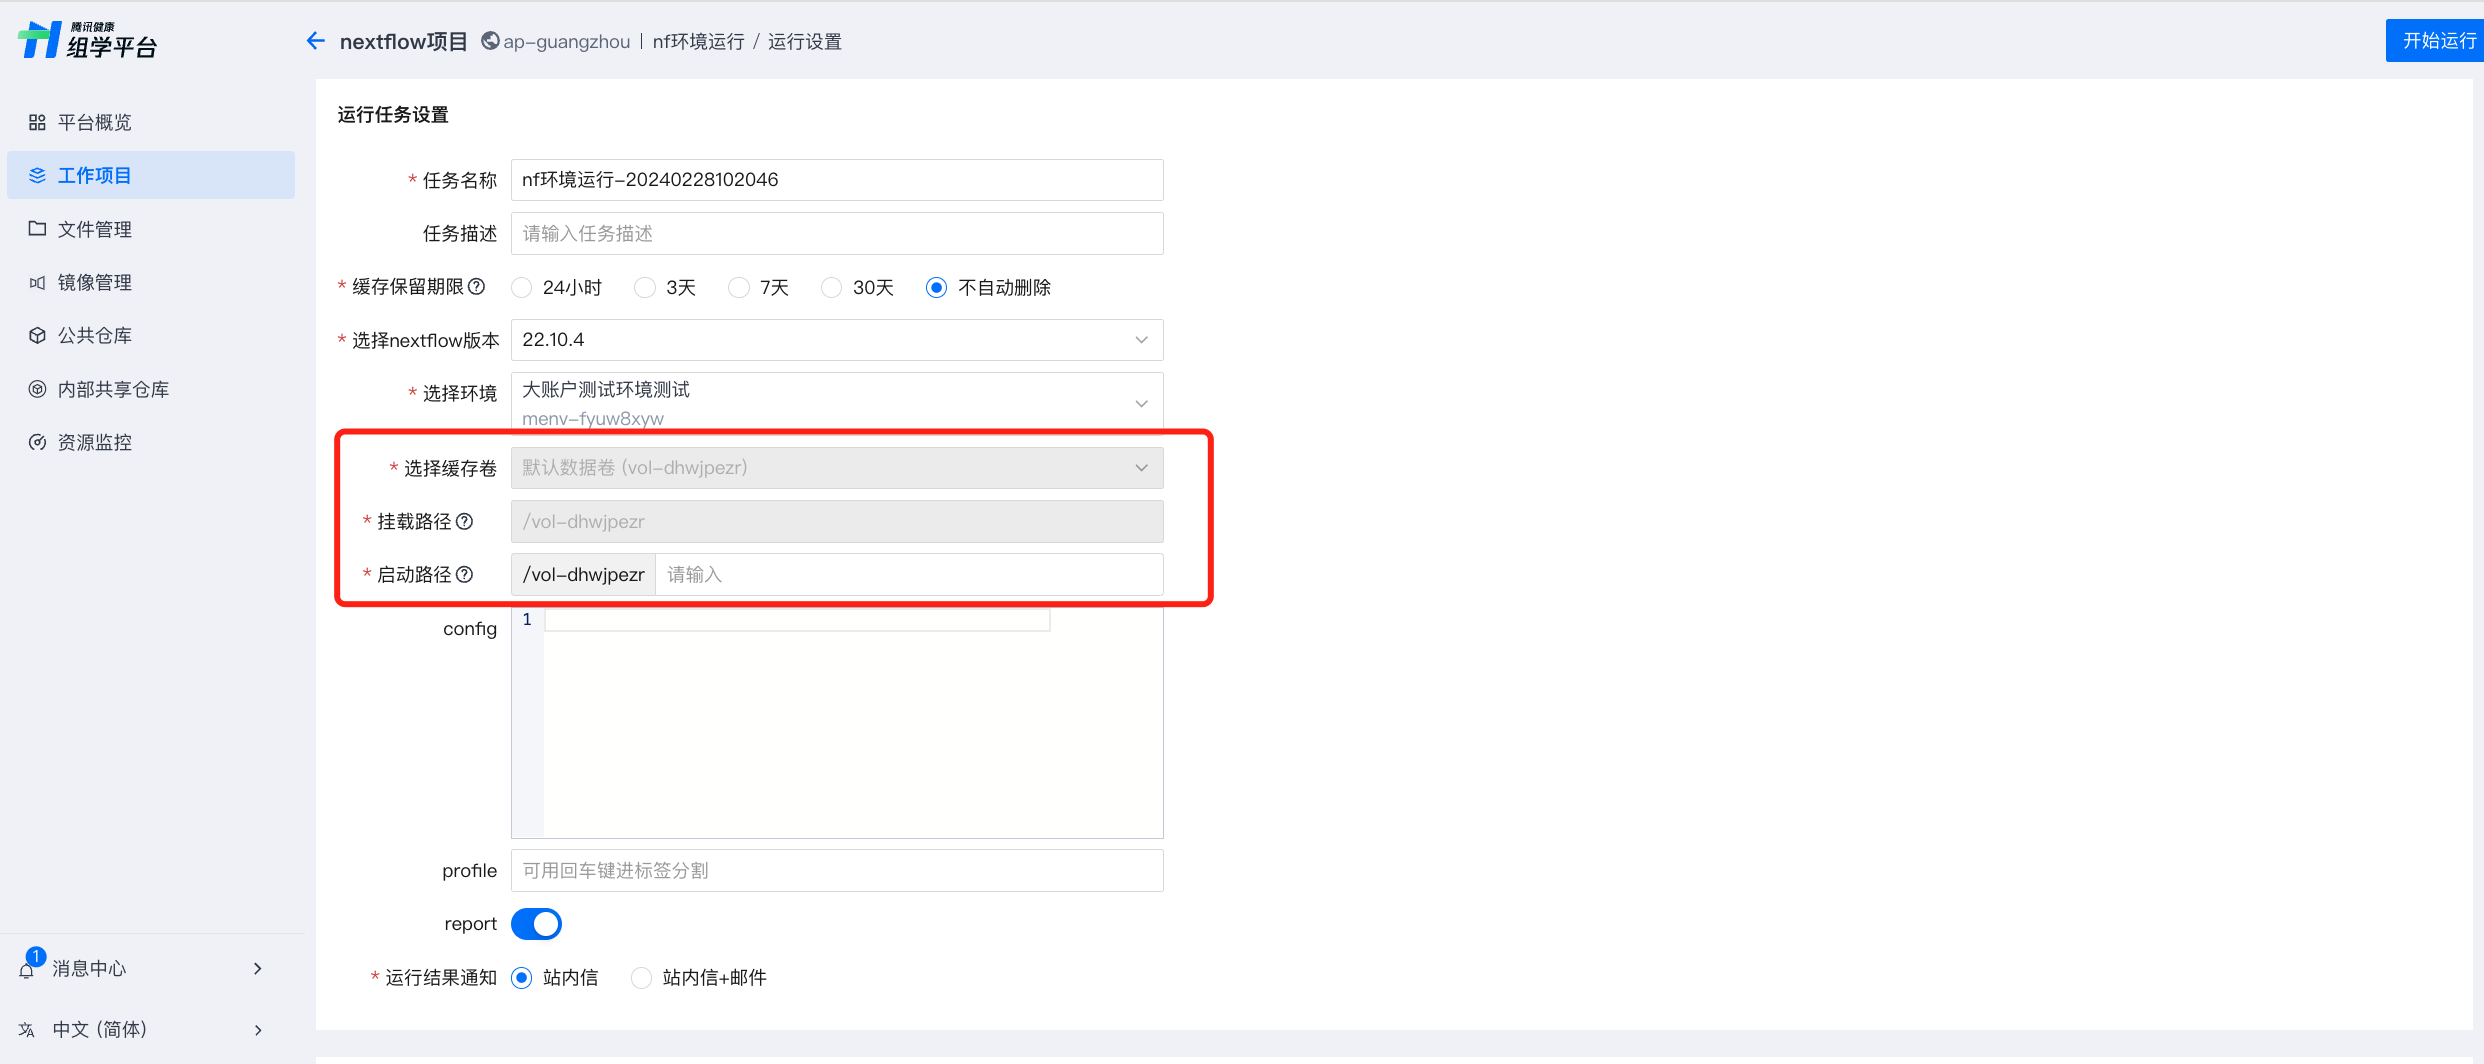Click the language translate icon
The width and height of the screenshot is (2484, 1064).
27,1030
